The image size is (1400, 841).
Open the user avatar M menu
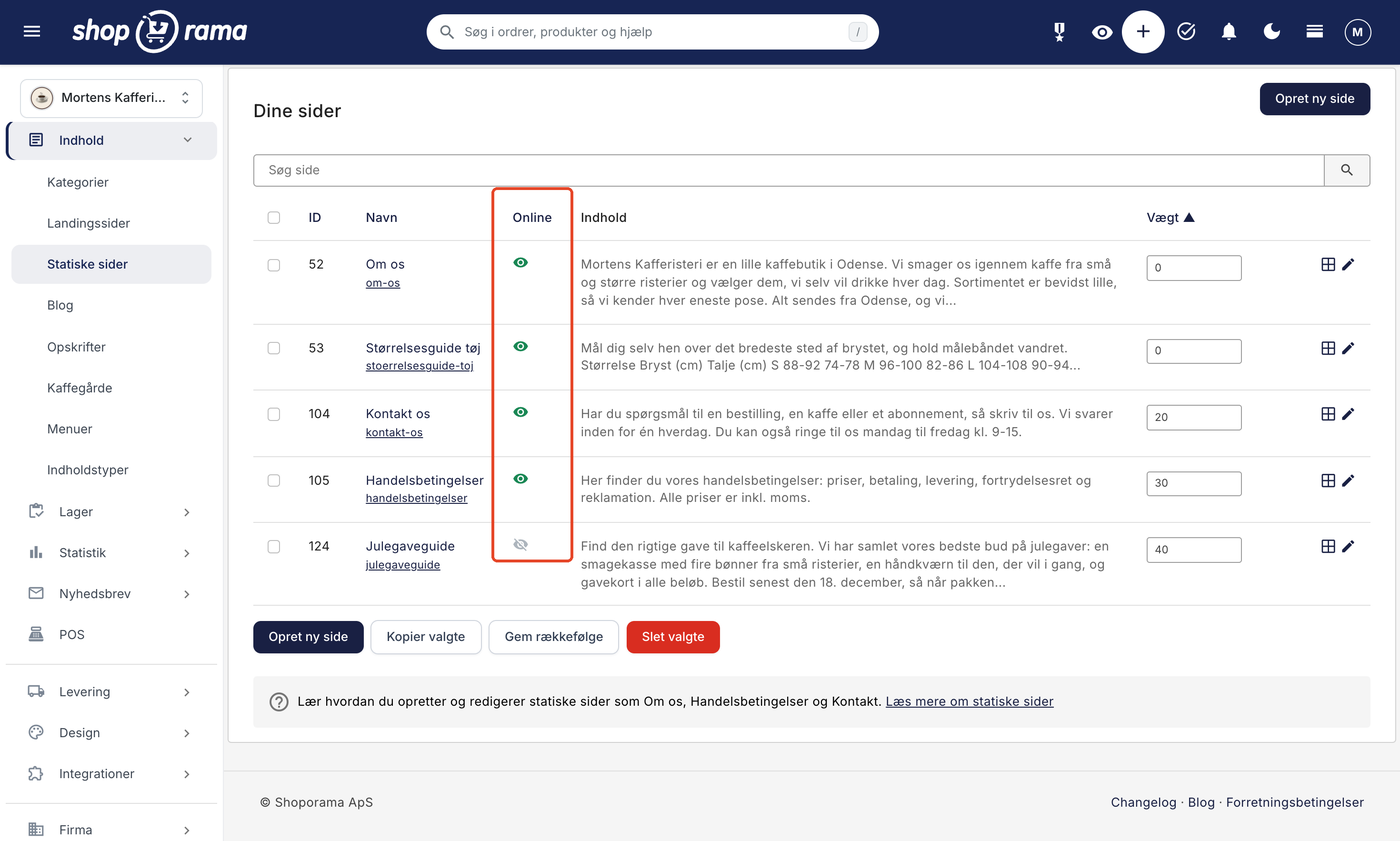(x=1357, y=32)
